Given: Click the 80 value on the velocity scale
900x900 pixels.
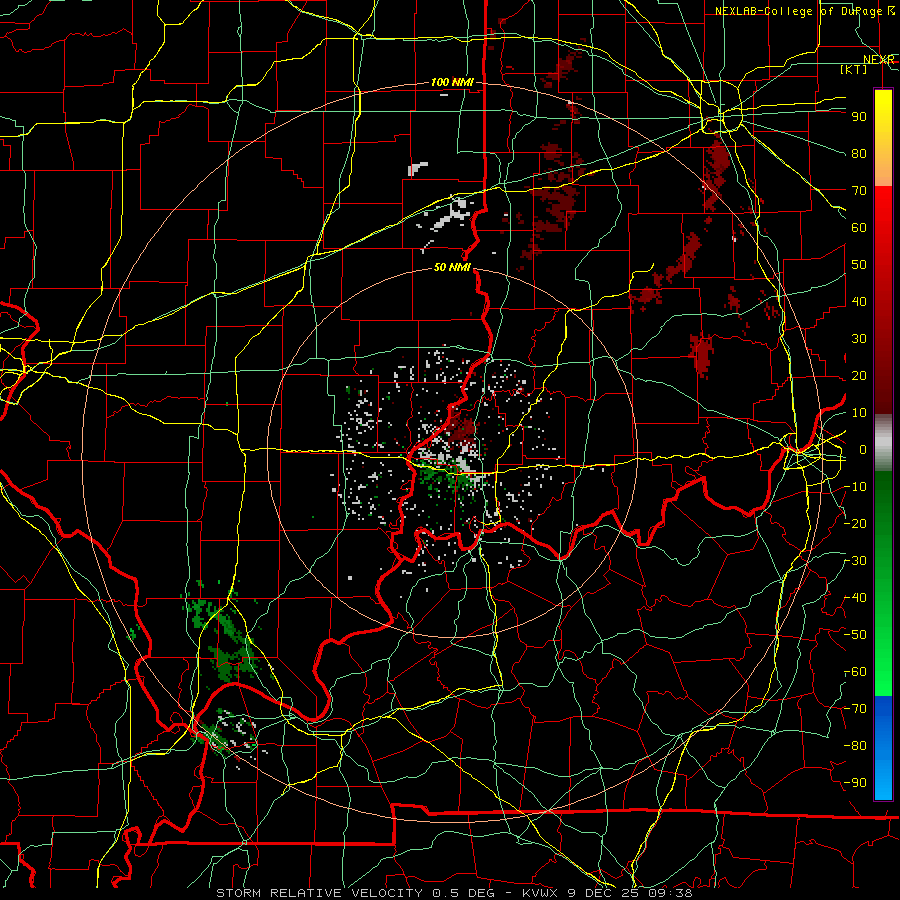Looking at the screenshot, I should tap(859, 153).
